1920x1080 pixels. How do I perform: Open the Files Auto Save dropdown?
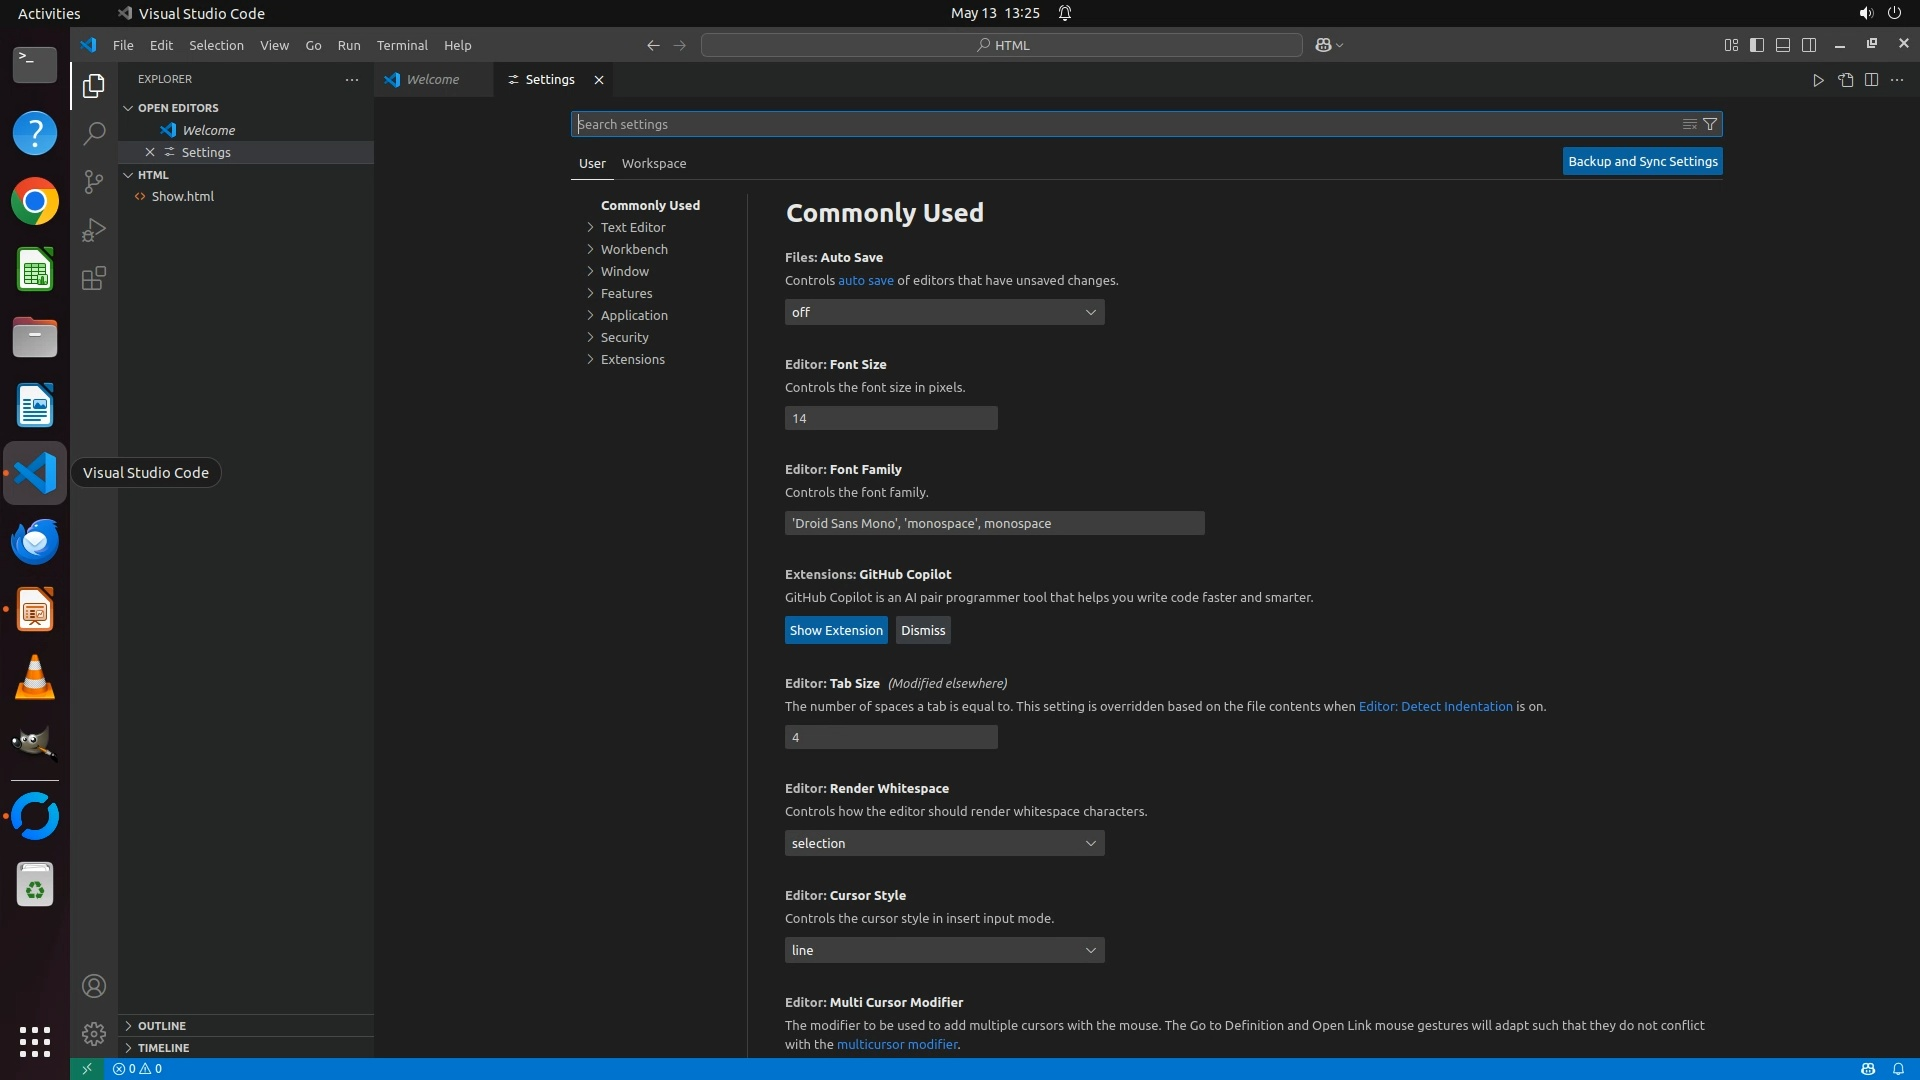[x=944, y=312]
